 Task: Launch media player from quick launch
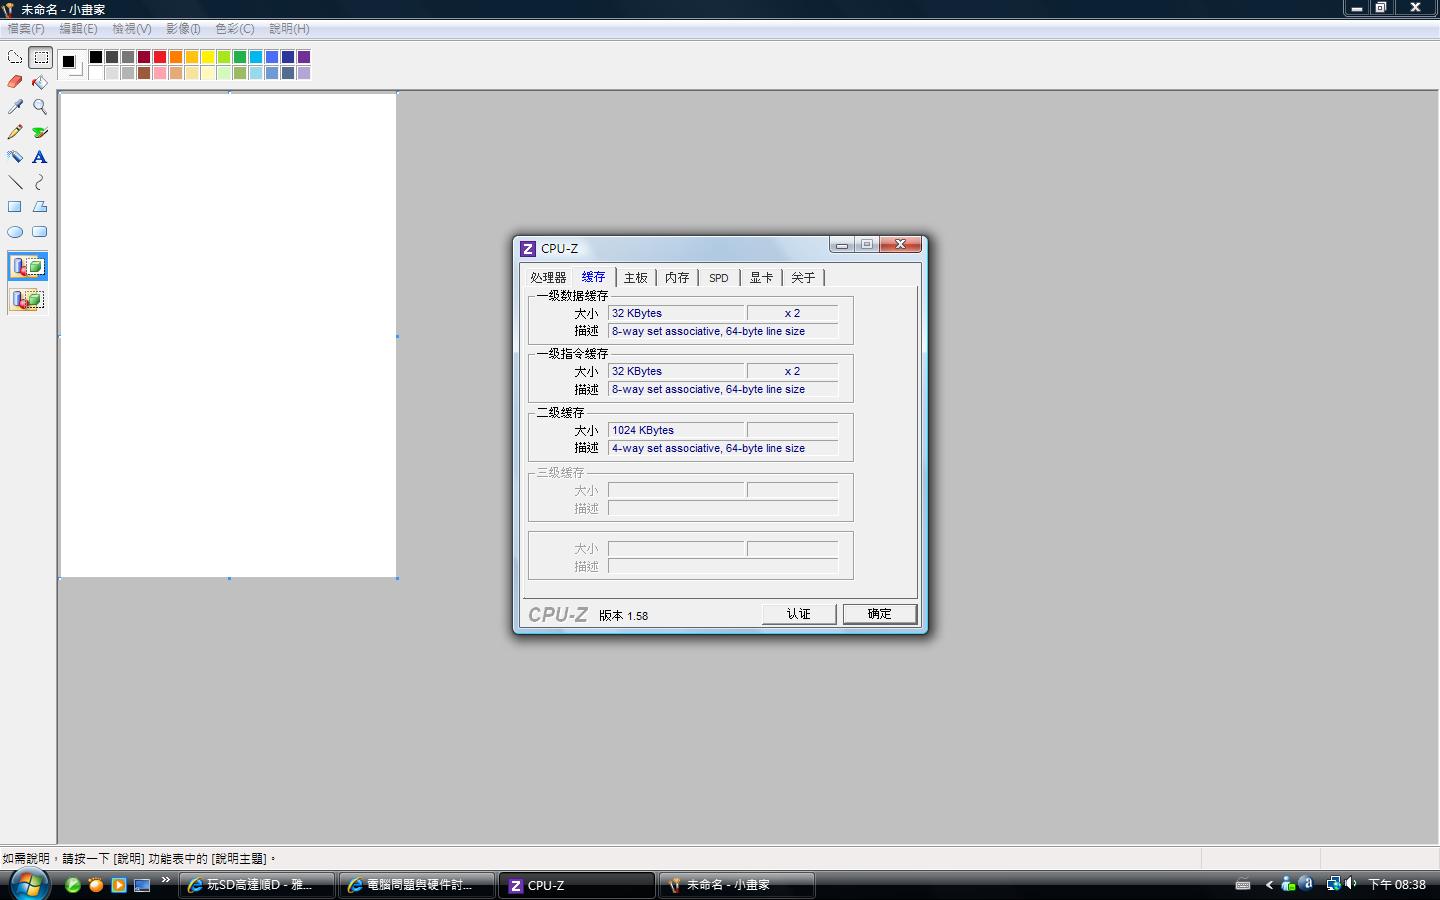pos(119,885)
